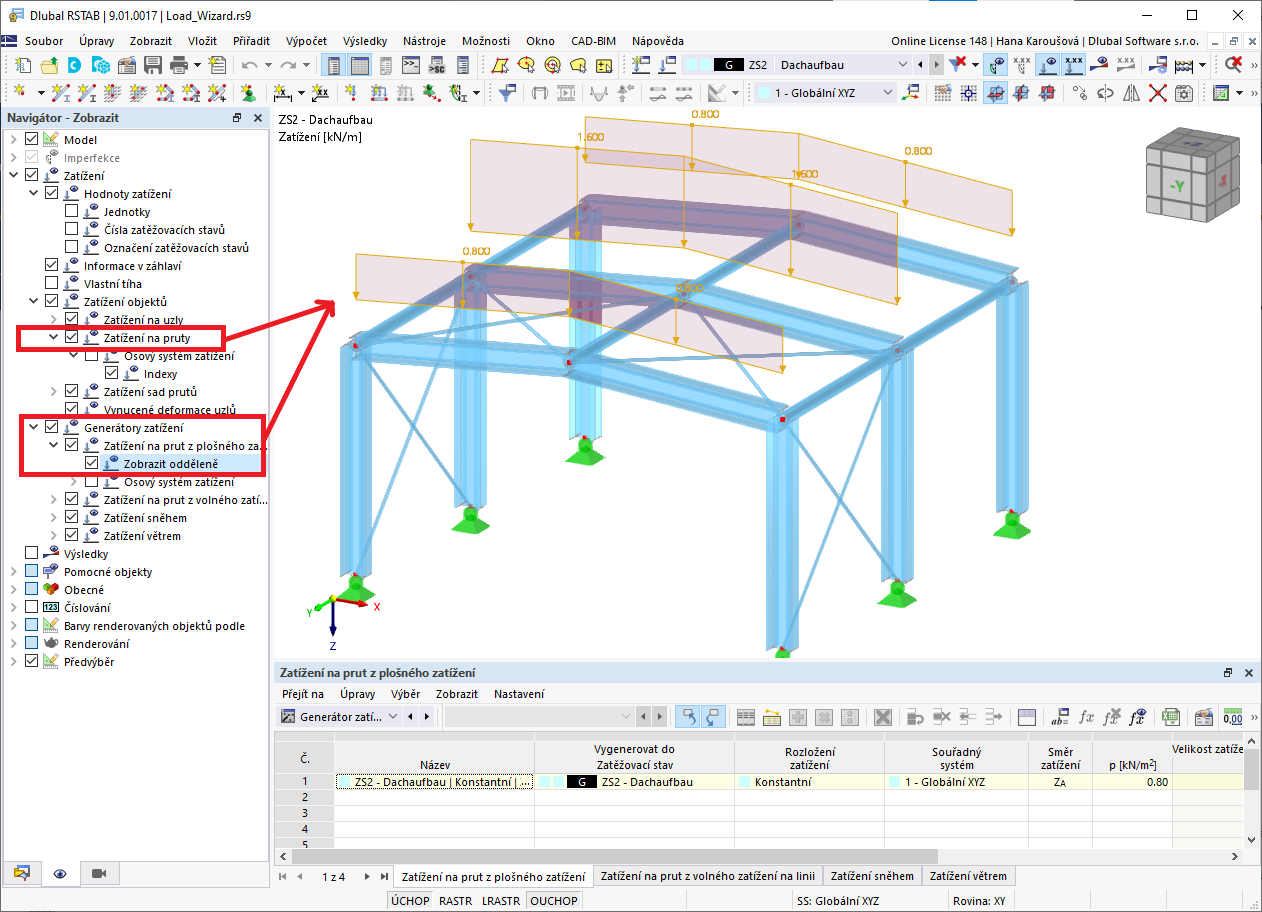Image resolution: width=1262 pixels, height=912 pixels.
Task: Click the Redo arrow icon
Action: pyautogui.click(x=288, y=65)
